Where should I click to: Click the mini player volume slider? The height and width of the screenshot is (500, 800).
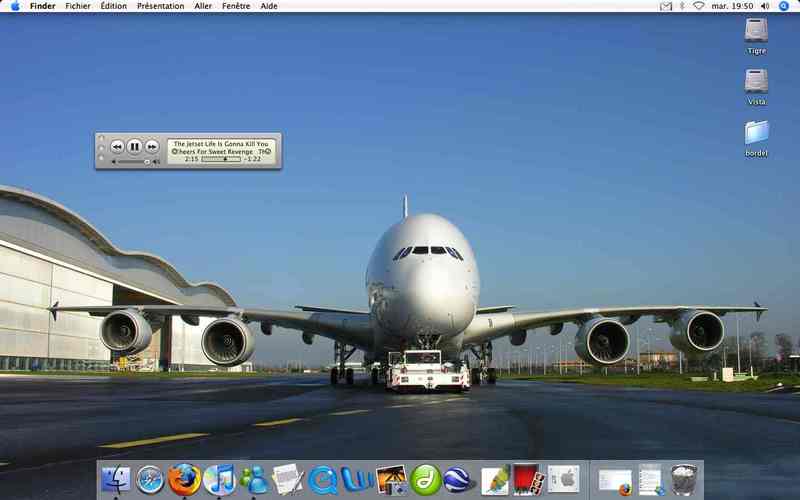133,162
